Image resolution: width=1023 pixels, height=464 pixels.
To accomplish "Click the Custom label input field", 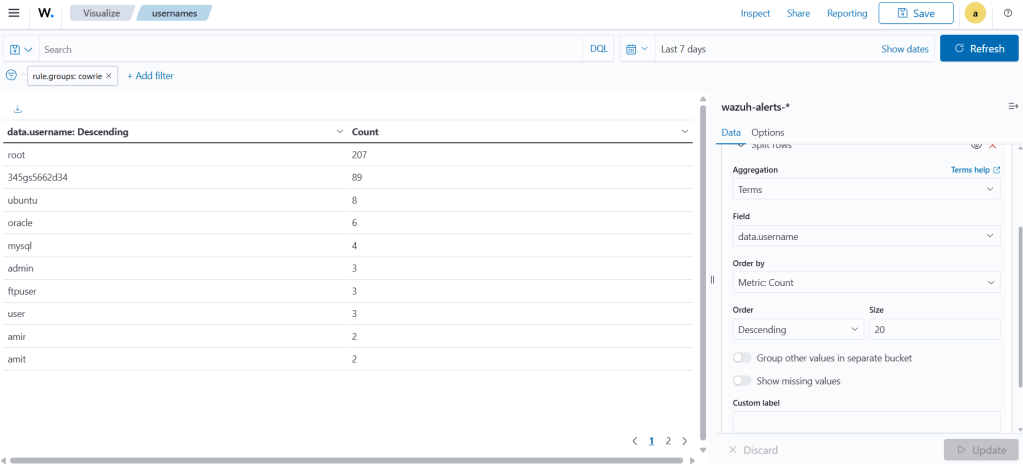I will click(x=866, y=421).
